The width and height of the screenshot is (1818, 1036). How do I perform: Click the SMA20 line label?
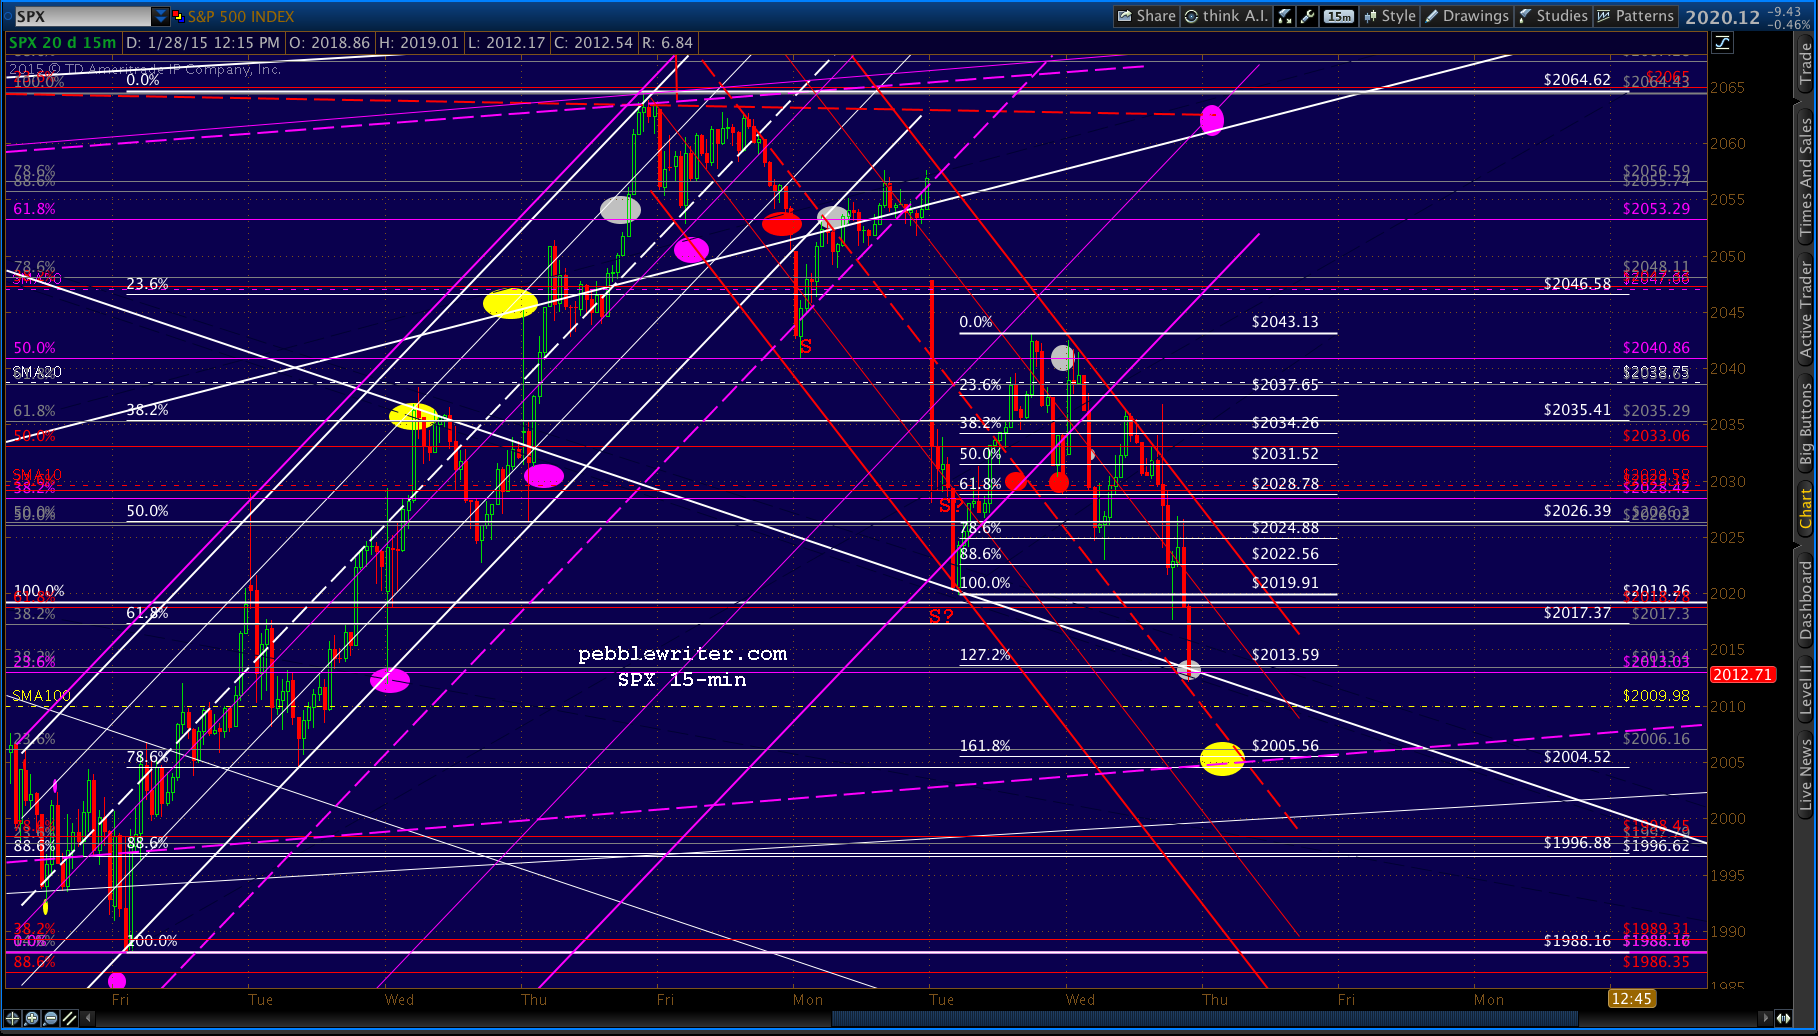[37, 372]
